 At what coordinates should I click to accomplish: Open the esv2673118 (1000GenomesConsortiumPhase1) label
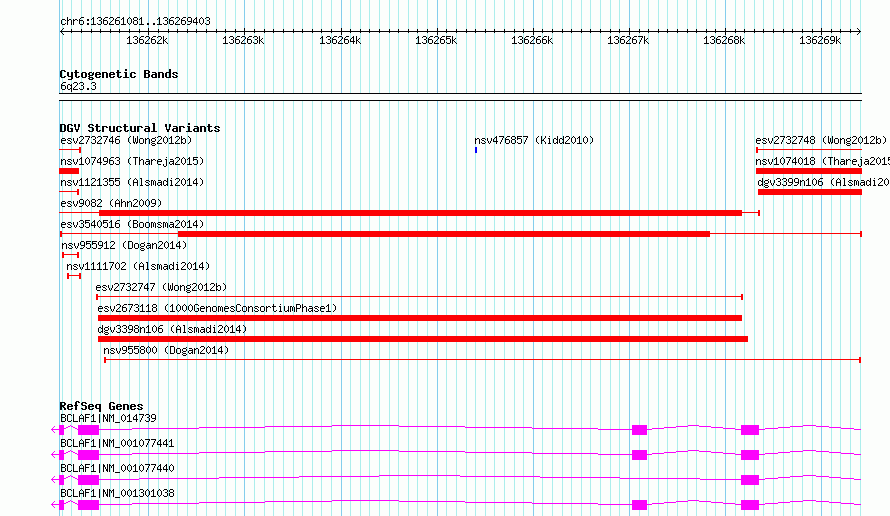point(217,308)
